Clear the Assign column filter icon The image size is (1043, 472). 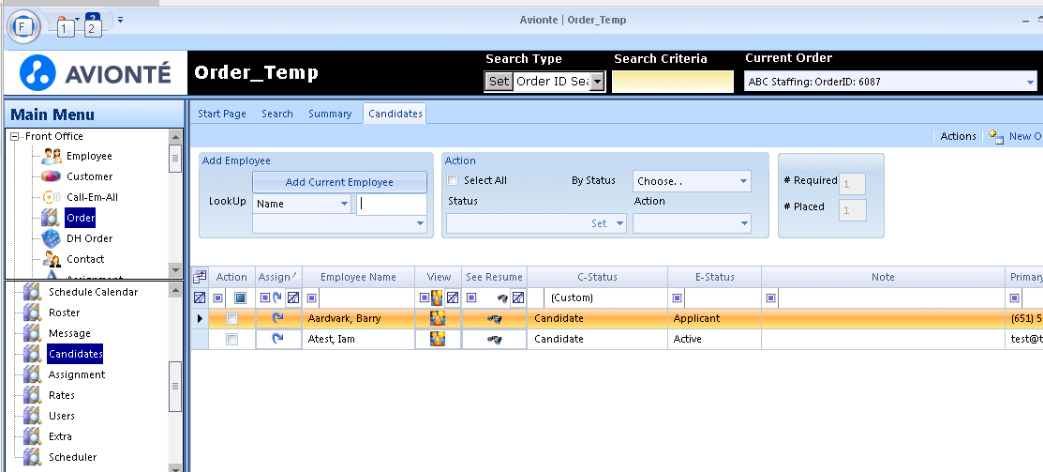293,298
